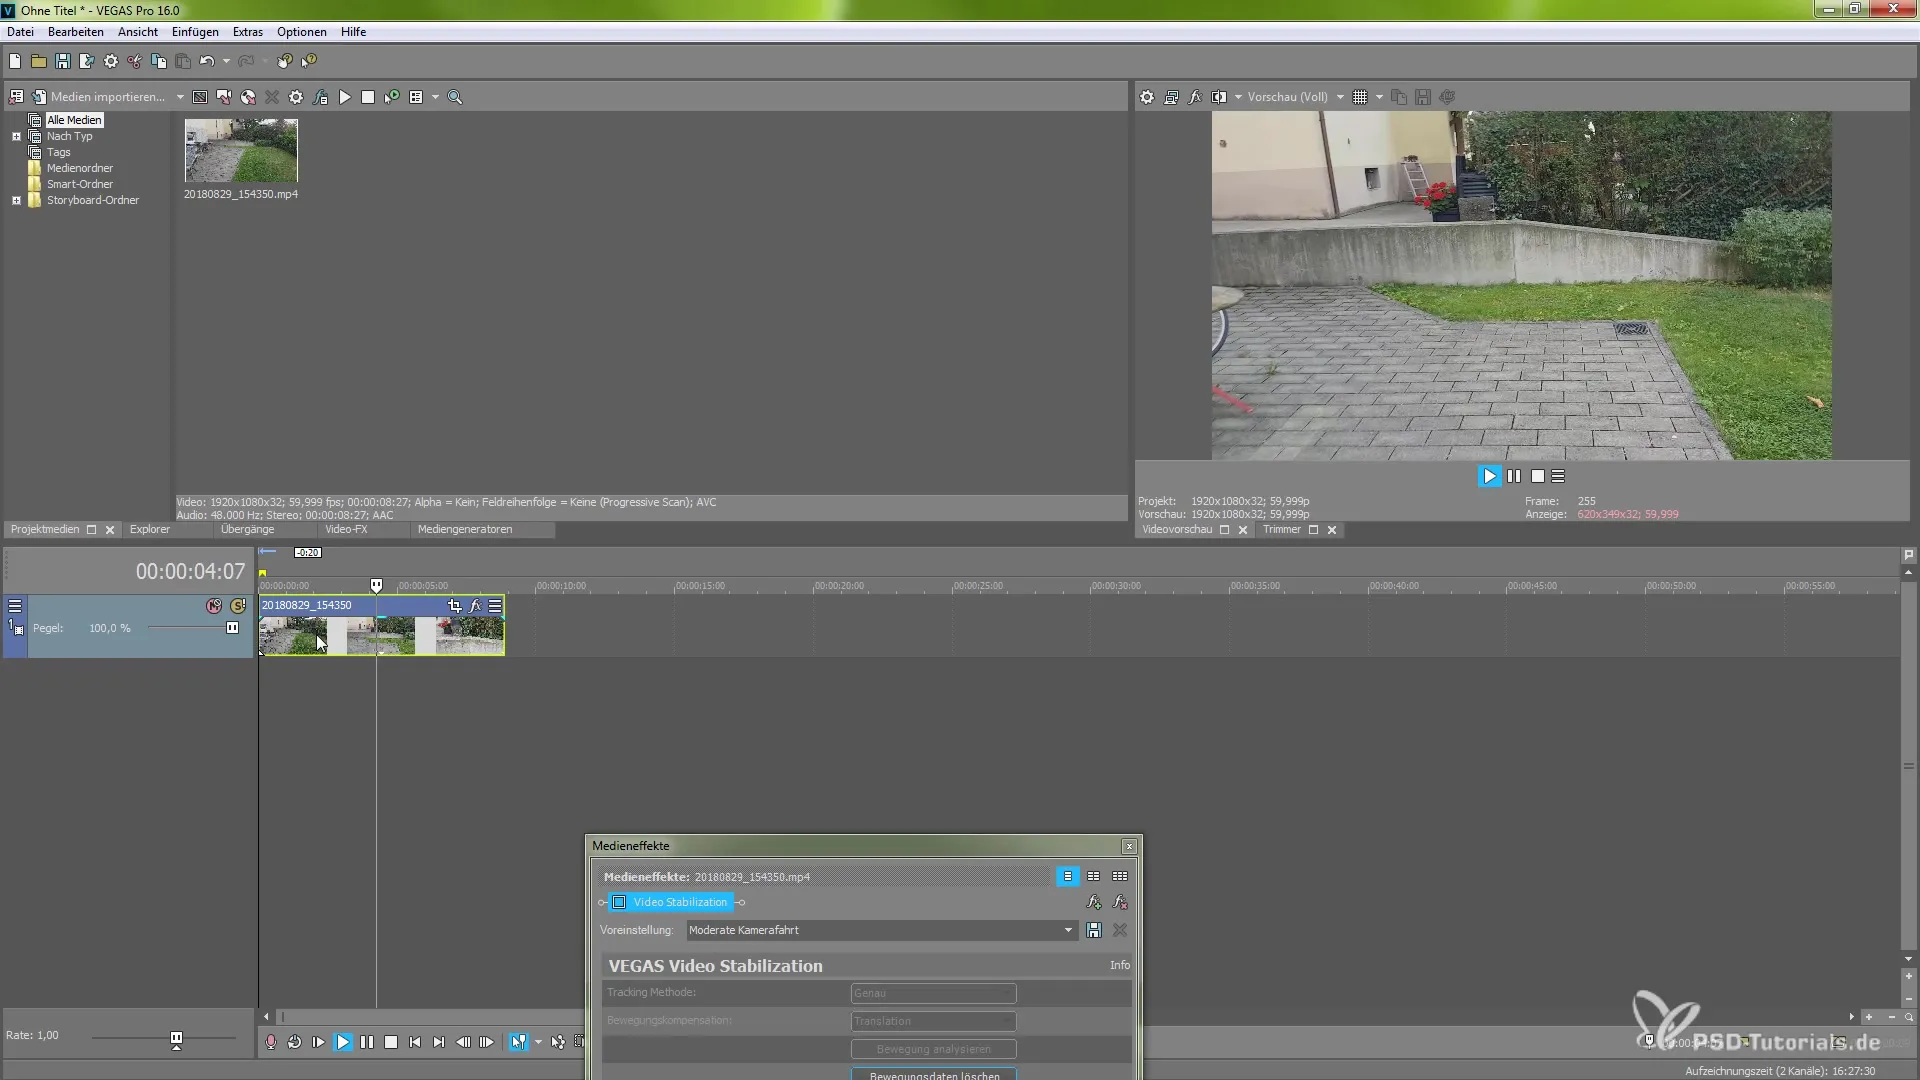Screen dimensions: 1920x1080
Task: Open event pan/crop icon on clip 20180829_154350
Action: 455,606
